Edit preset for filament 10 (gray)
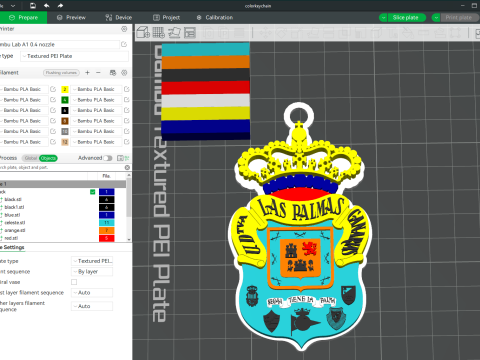Viewport: 480px width, 360px height. (127, 131)
